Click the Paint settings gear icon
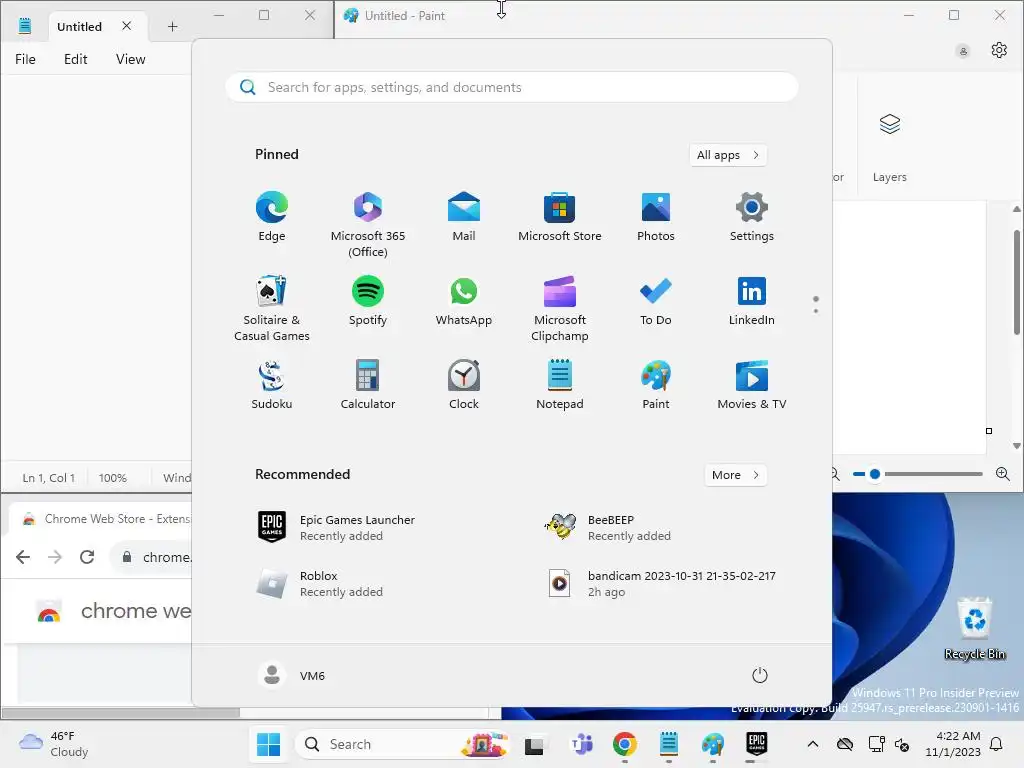This screenshot has height=768, width=1024. [999, 50]
